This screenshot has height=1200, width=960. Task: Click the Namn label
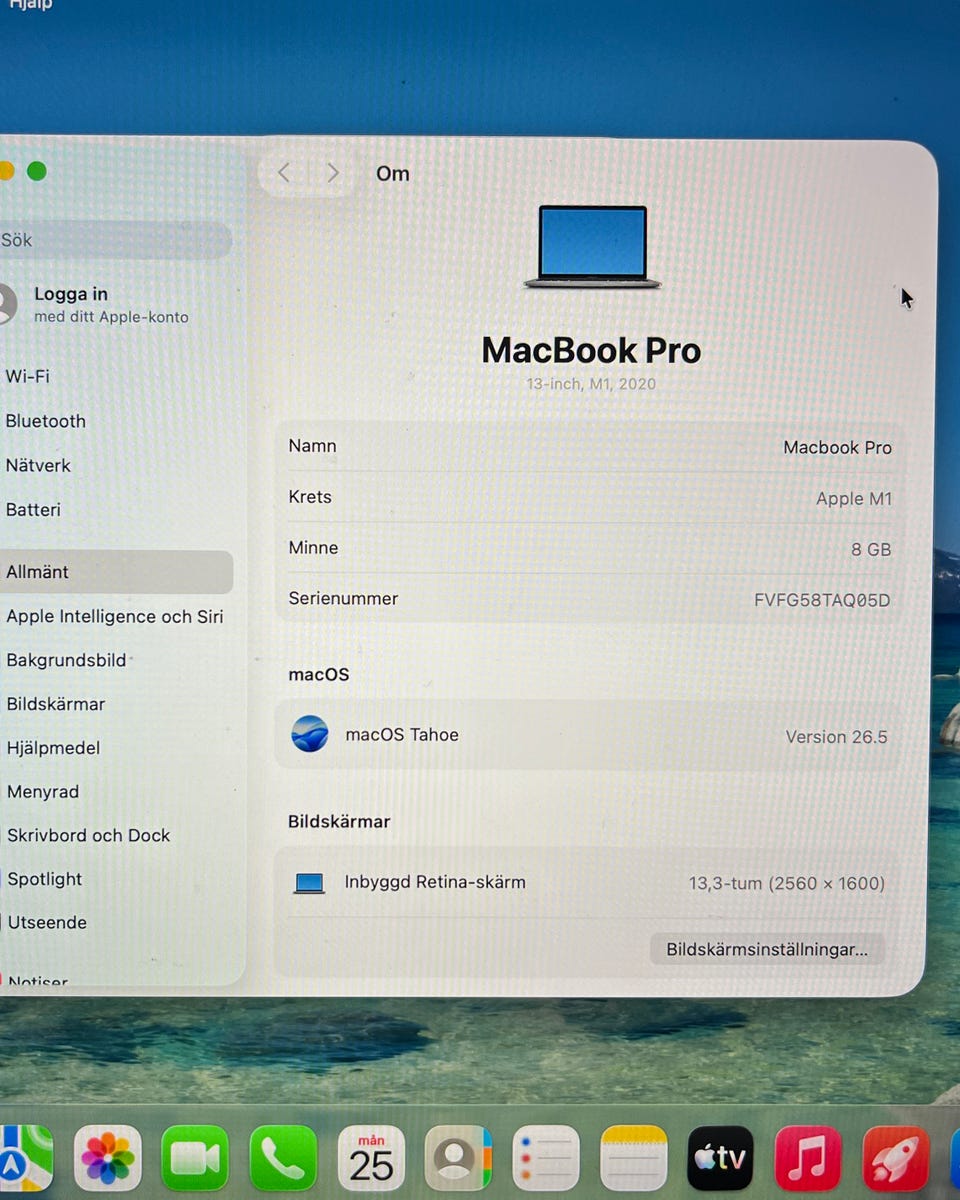tap(312, 446)
